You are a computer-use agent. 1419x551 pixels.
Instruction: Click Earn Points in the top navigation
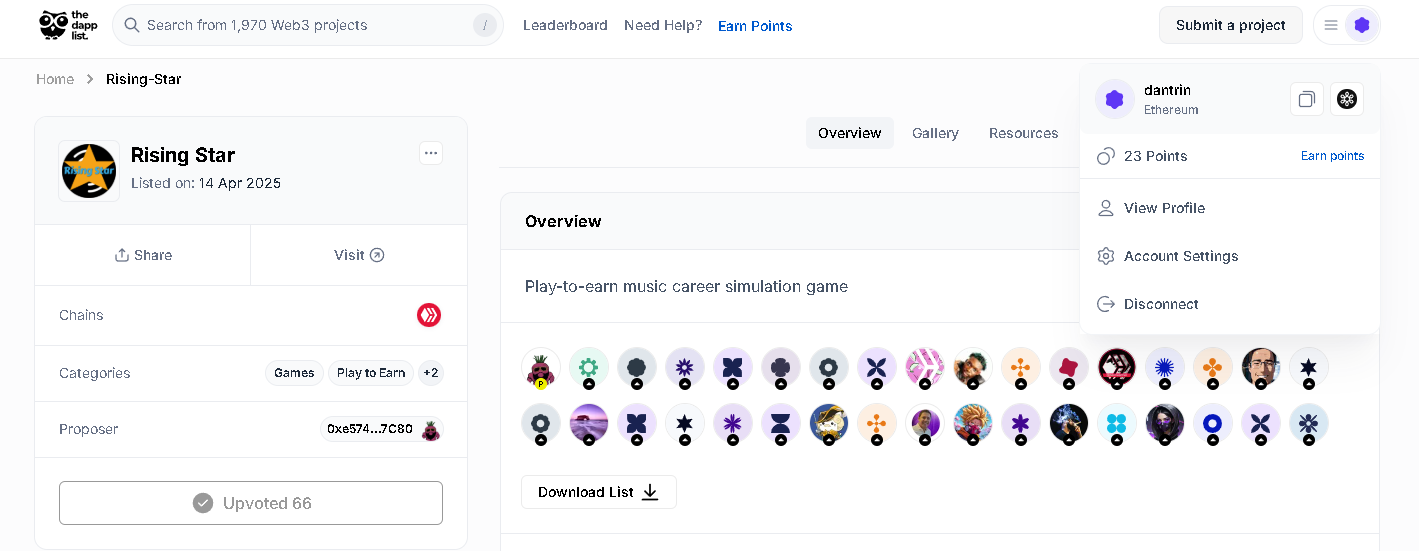(755, 26)
